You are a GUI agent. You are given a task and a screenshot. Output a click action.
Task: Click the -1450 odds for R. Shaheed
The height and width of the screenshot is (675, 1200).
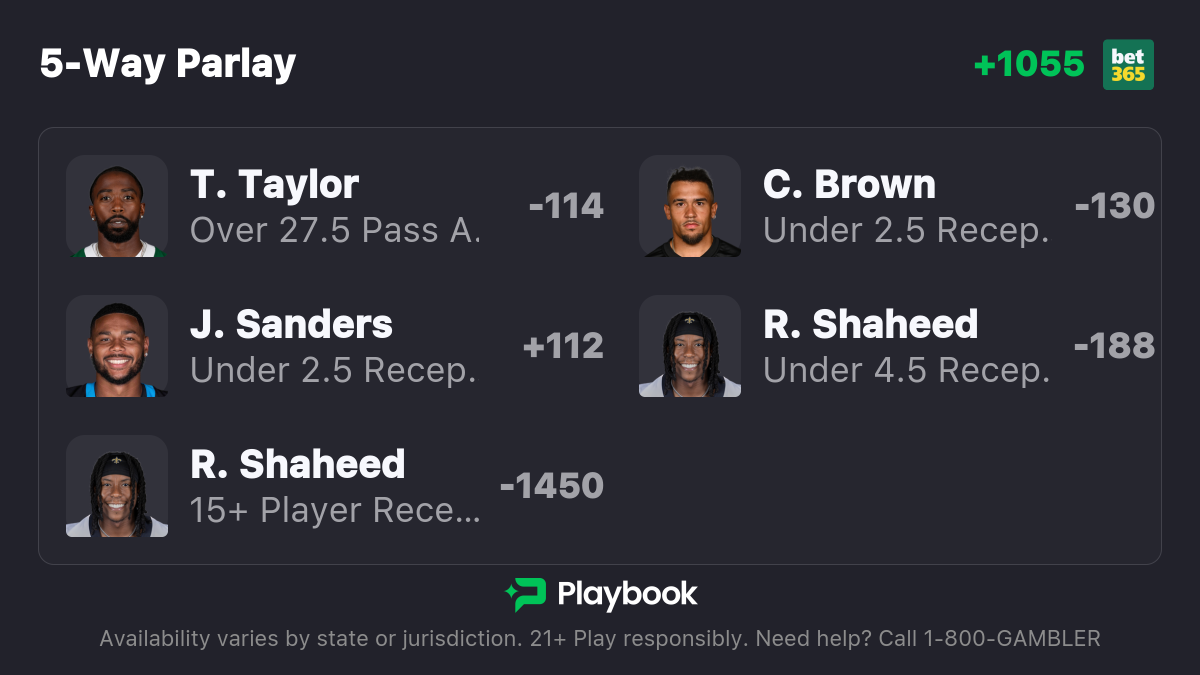[552, 486]
